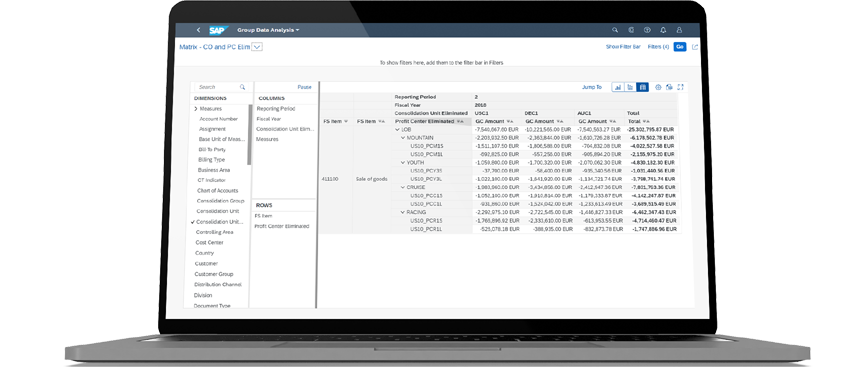Select Controlling Area dimension
Viewport: 867px width, 367px height.
[215, 232]
